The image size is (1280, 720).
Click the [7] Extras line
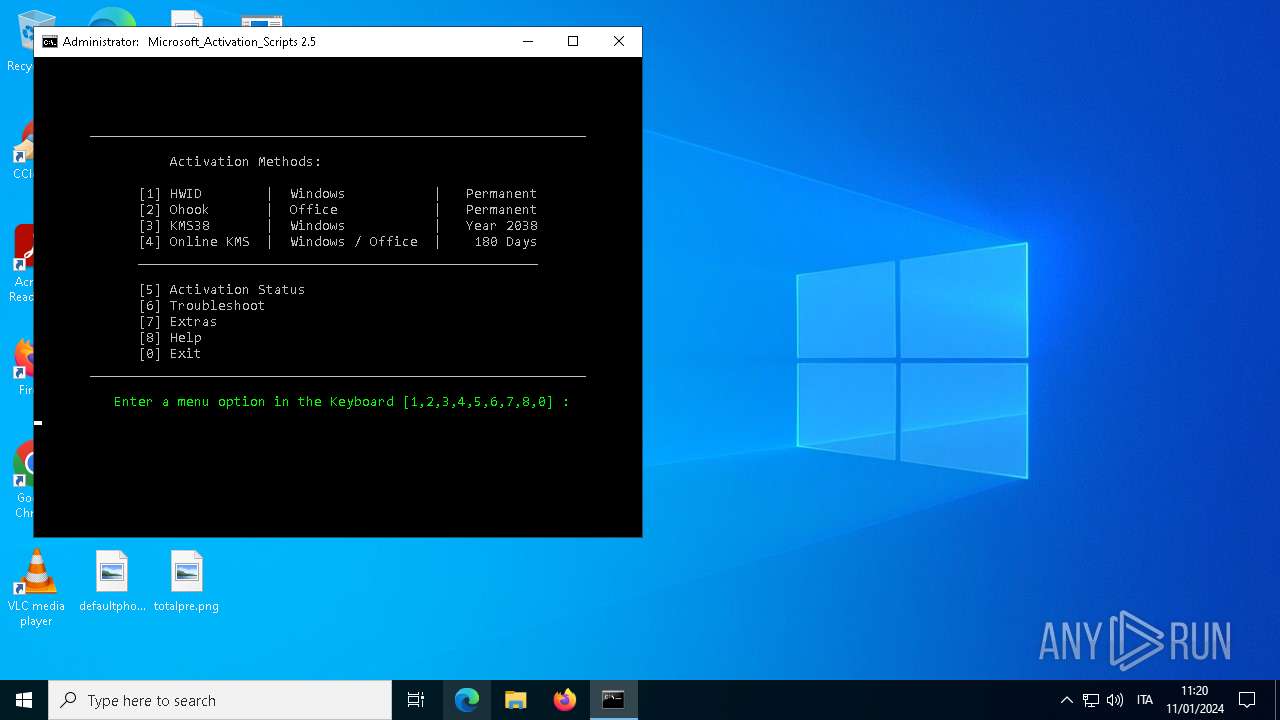(x=178, y=322)
